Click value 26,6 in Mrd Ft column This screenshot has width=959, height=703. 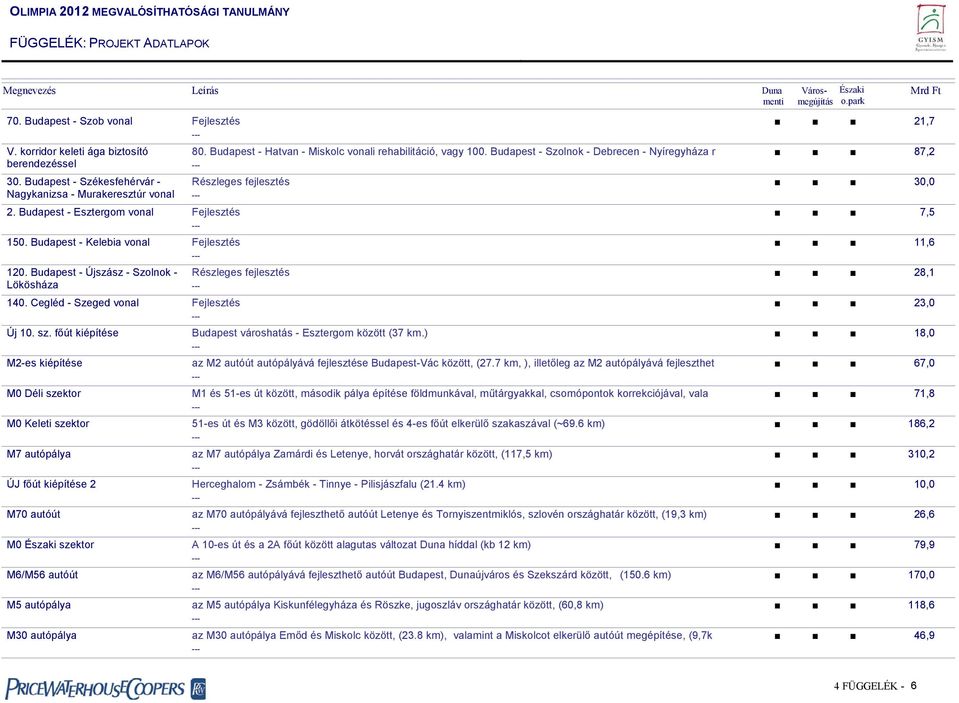[x=924, y=515]
